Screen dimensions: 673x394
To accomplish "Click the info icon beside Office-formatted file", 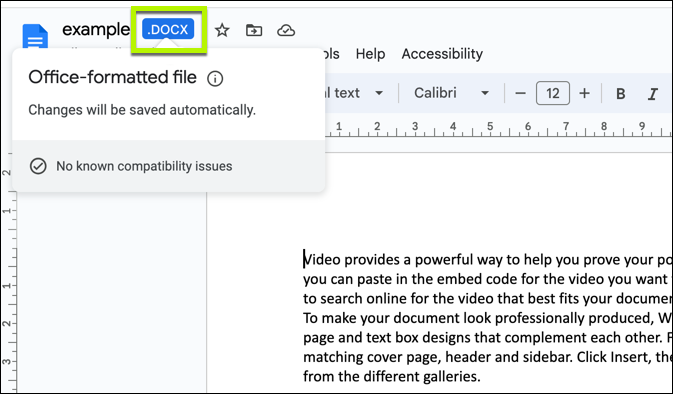I will click(215, 79).
